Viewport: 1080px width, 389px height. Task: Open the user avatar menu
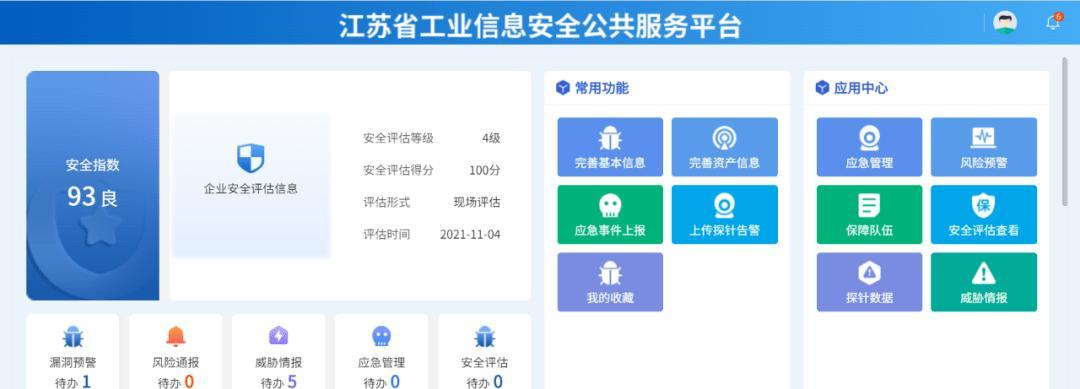click(1005, 22)
